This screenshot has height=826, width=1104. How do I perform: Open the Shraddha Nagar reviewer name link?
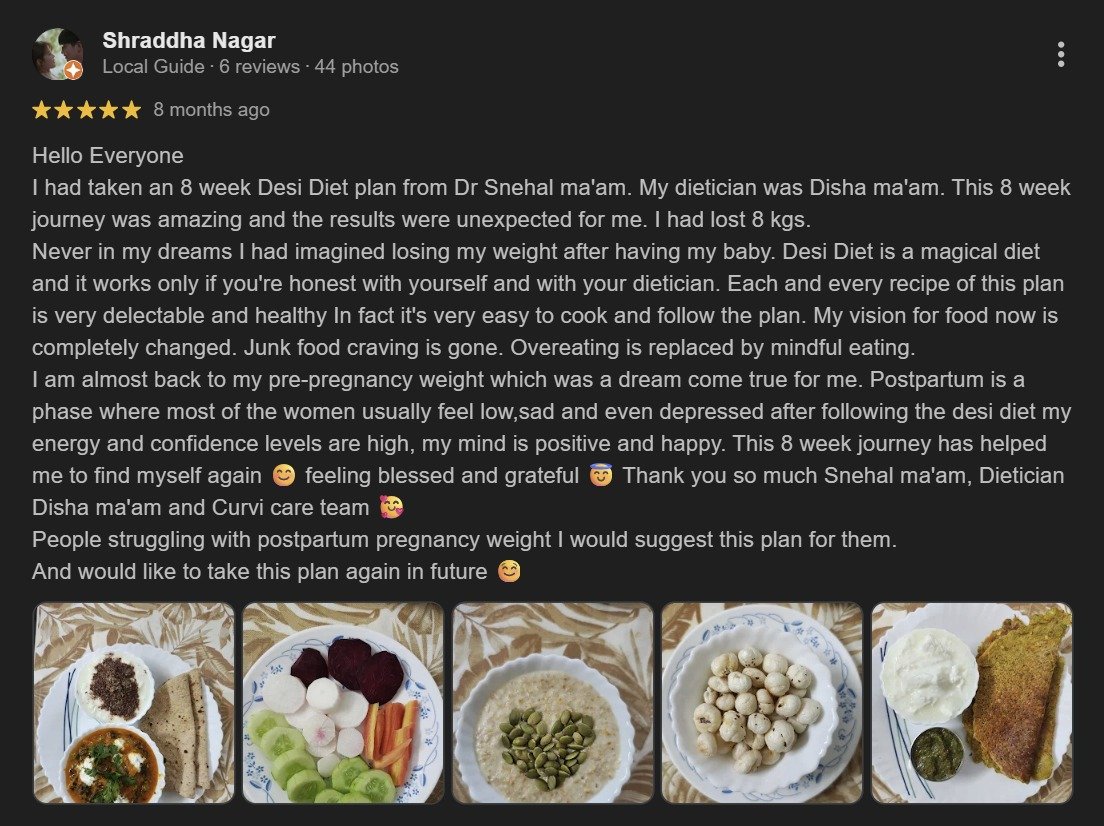point(188,41)
